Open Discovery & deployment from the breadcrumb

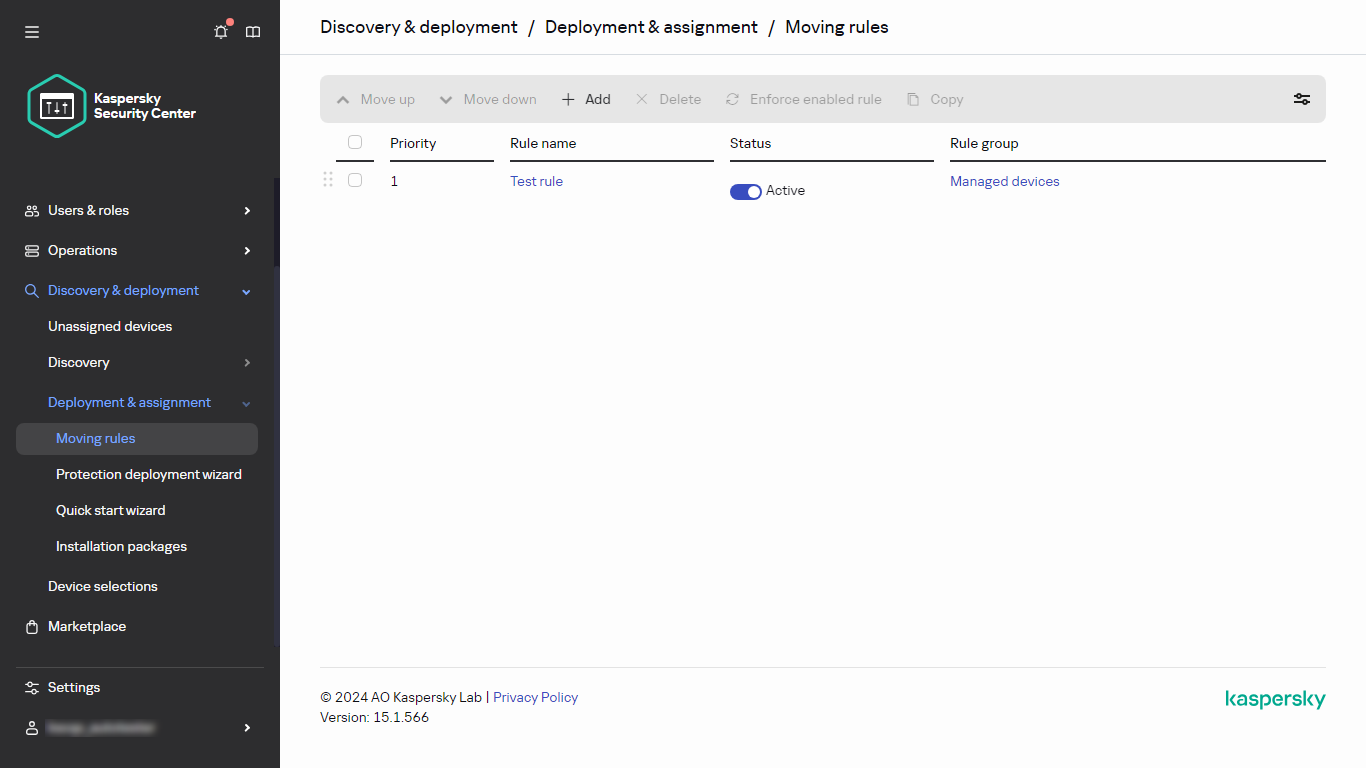point(418,27)
